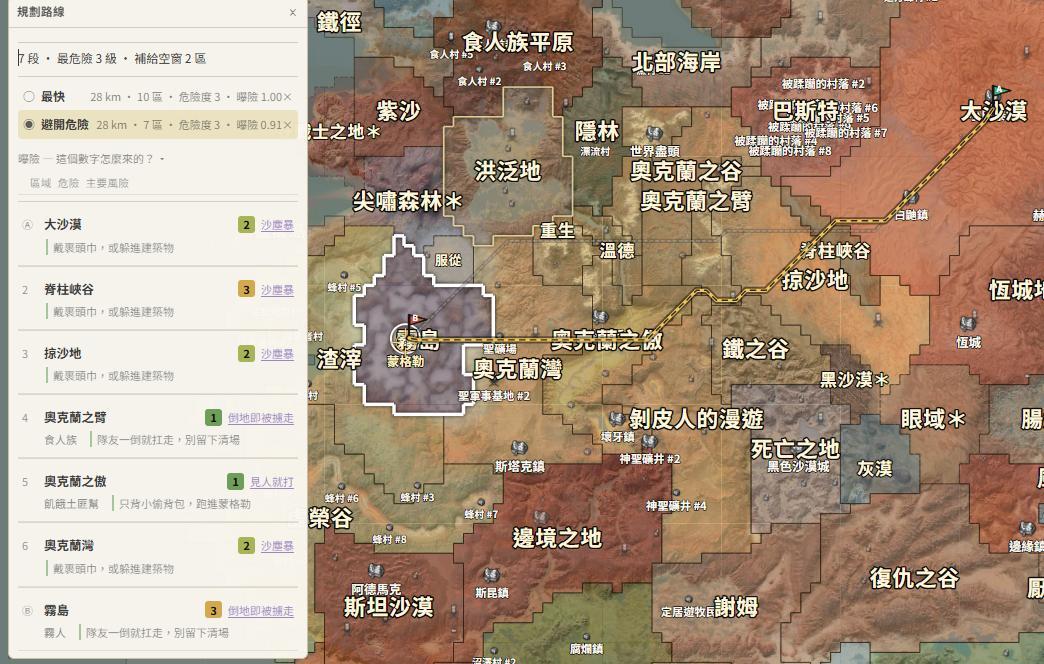
Task: Click the circular destination marker on 霧島
Action: coord(403,338)
